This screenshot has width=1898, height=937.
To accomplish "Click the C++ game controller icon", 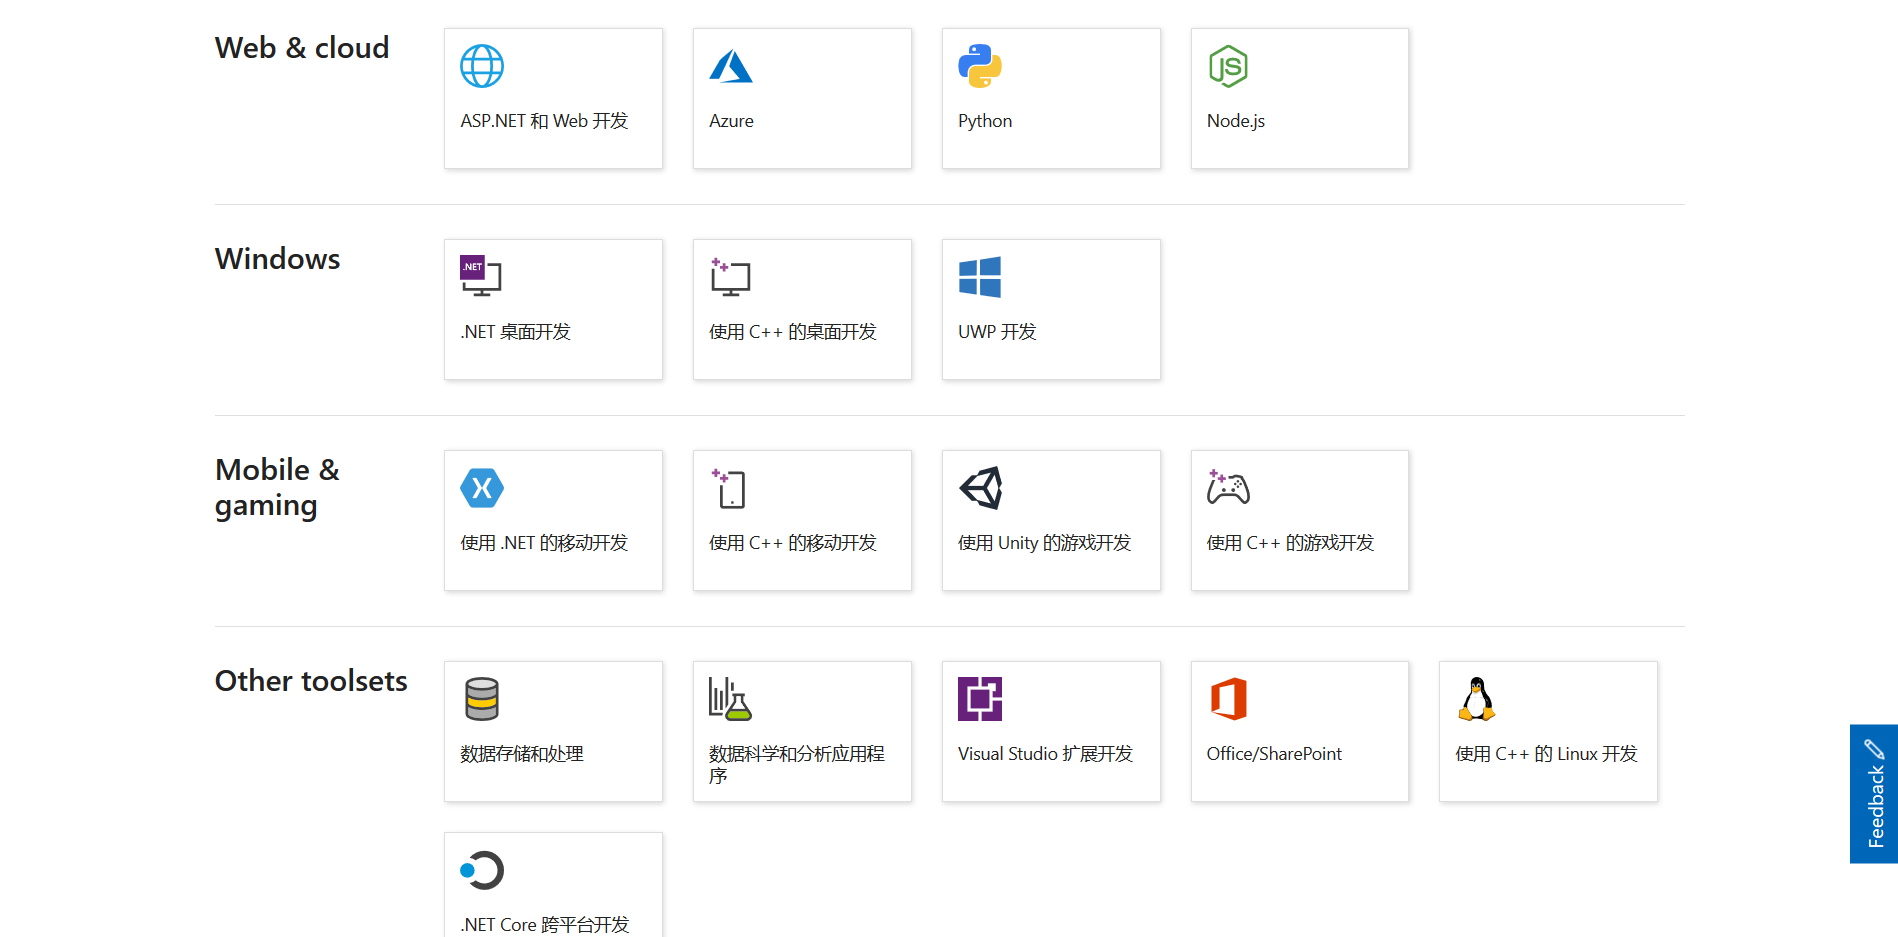I will point(1228,487).
